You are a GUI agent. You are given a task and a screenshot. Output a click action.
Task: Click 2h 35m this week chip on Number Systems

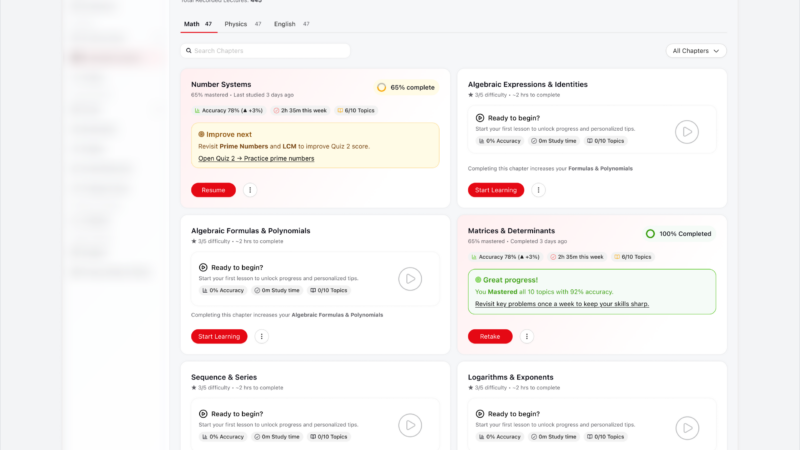[300, 110]
